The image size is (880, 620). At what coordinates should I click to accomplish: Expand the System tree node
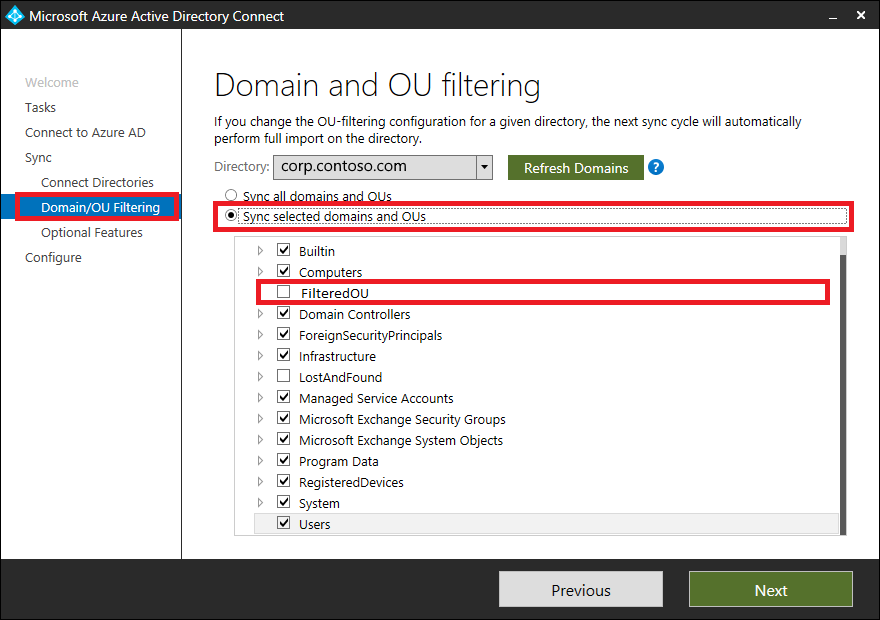click(x=260, y=503)
